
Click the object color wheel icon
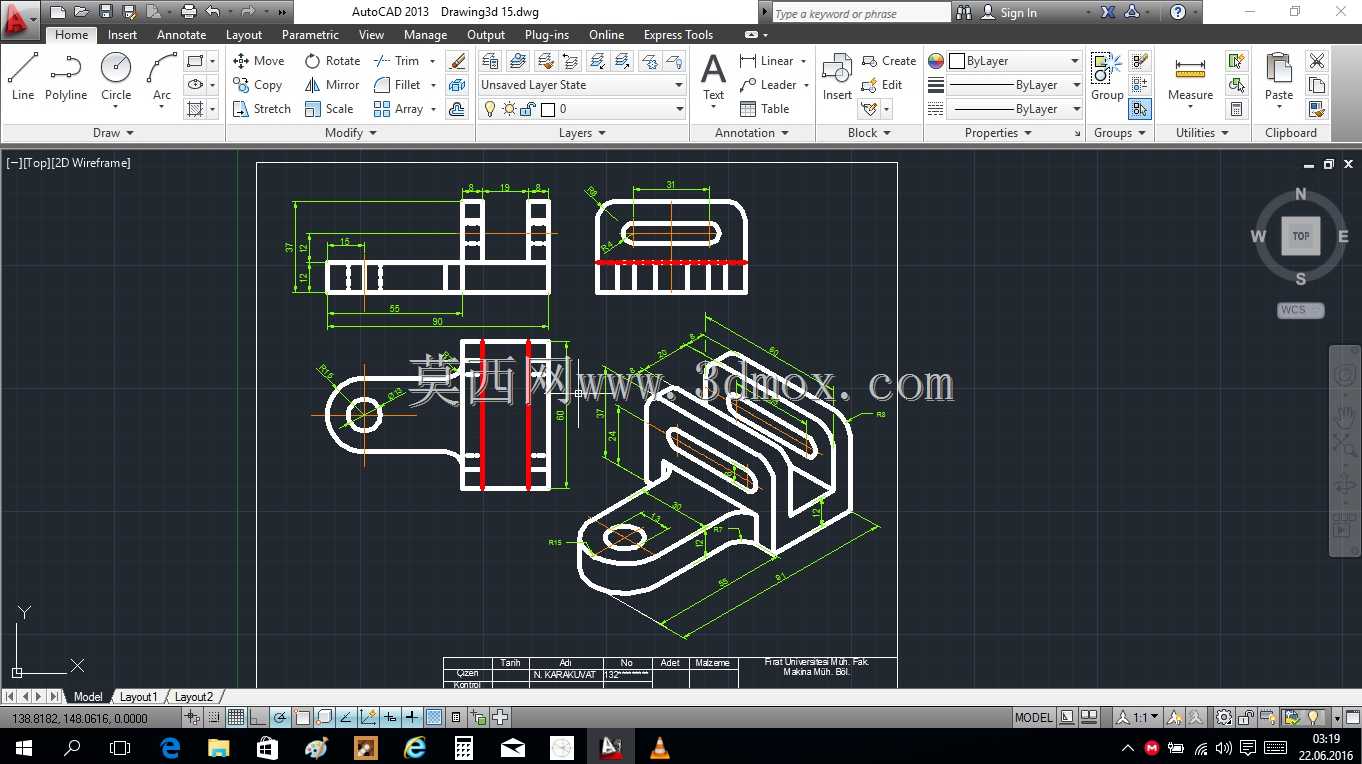pyautogui.click(x=936, y=61)
